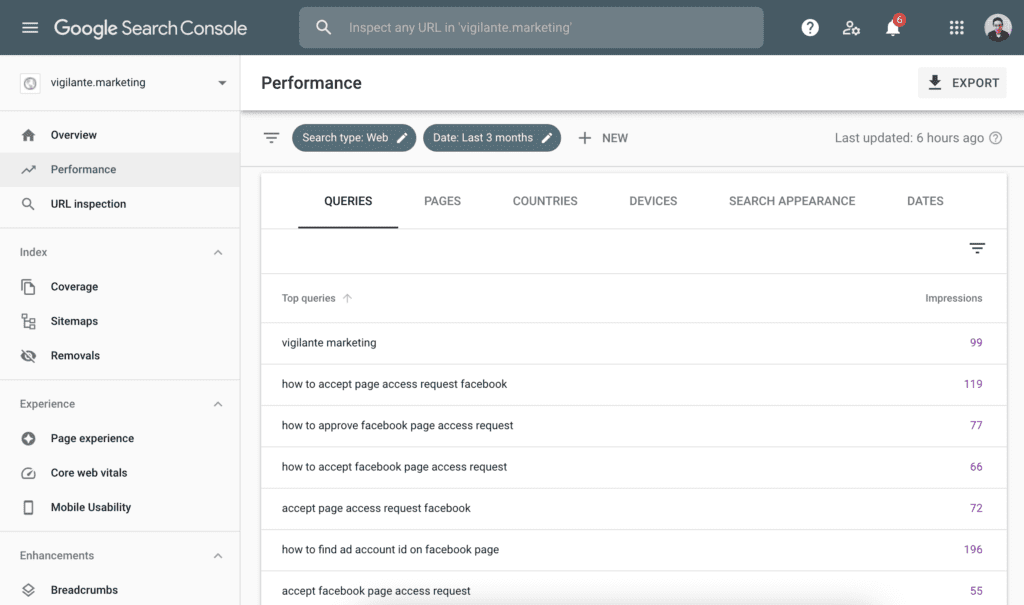Click the 196 impressions value

tap(973, 549)
